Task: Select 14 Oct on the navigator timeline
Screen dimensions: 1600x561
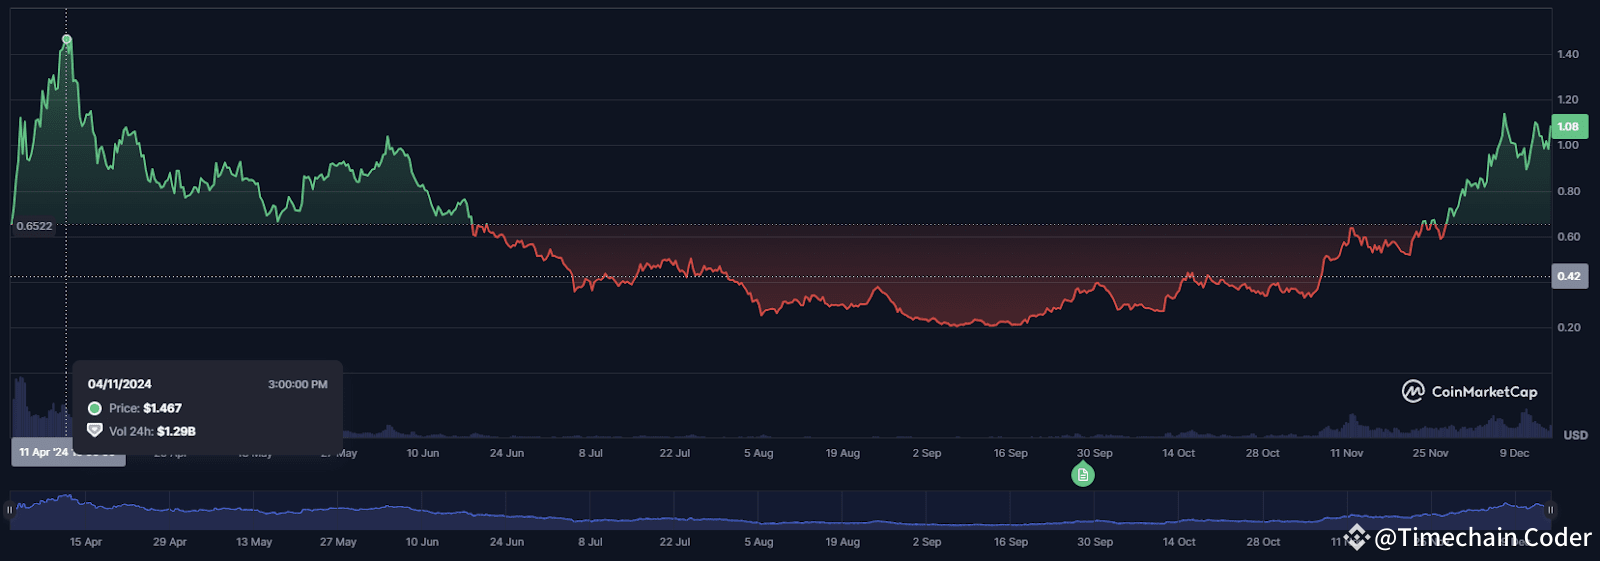Action: pos(1179,542)
